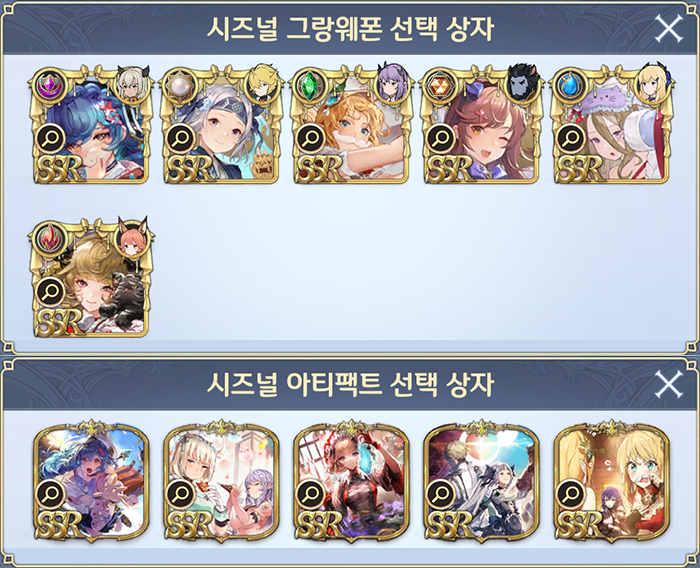Choose the purple-haired character portrait badge
The height and width of the screenshot is (568, 700).
click(393, 84)
